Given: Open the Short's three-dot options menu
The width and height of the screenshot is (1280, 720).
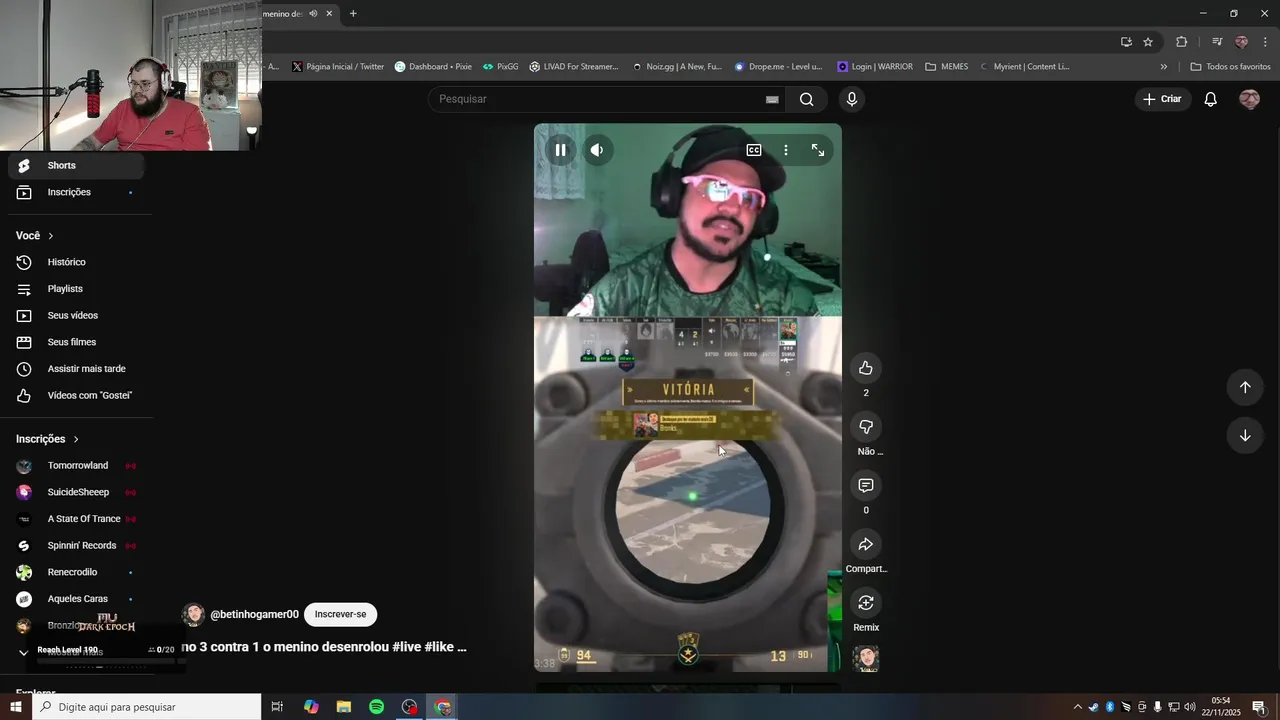Looking at the screenshot, I should 786,150.
